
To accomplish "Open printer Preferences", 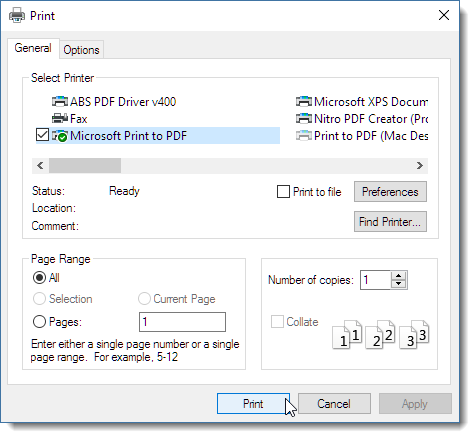I will (x=390, y=192).
